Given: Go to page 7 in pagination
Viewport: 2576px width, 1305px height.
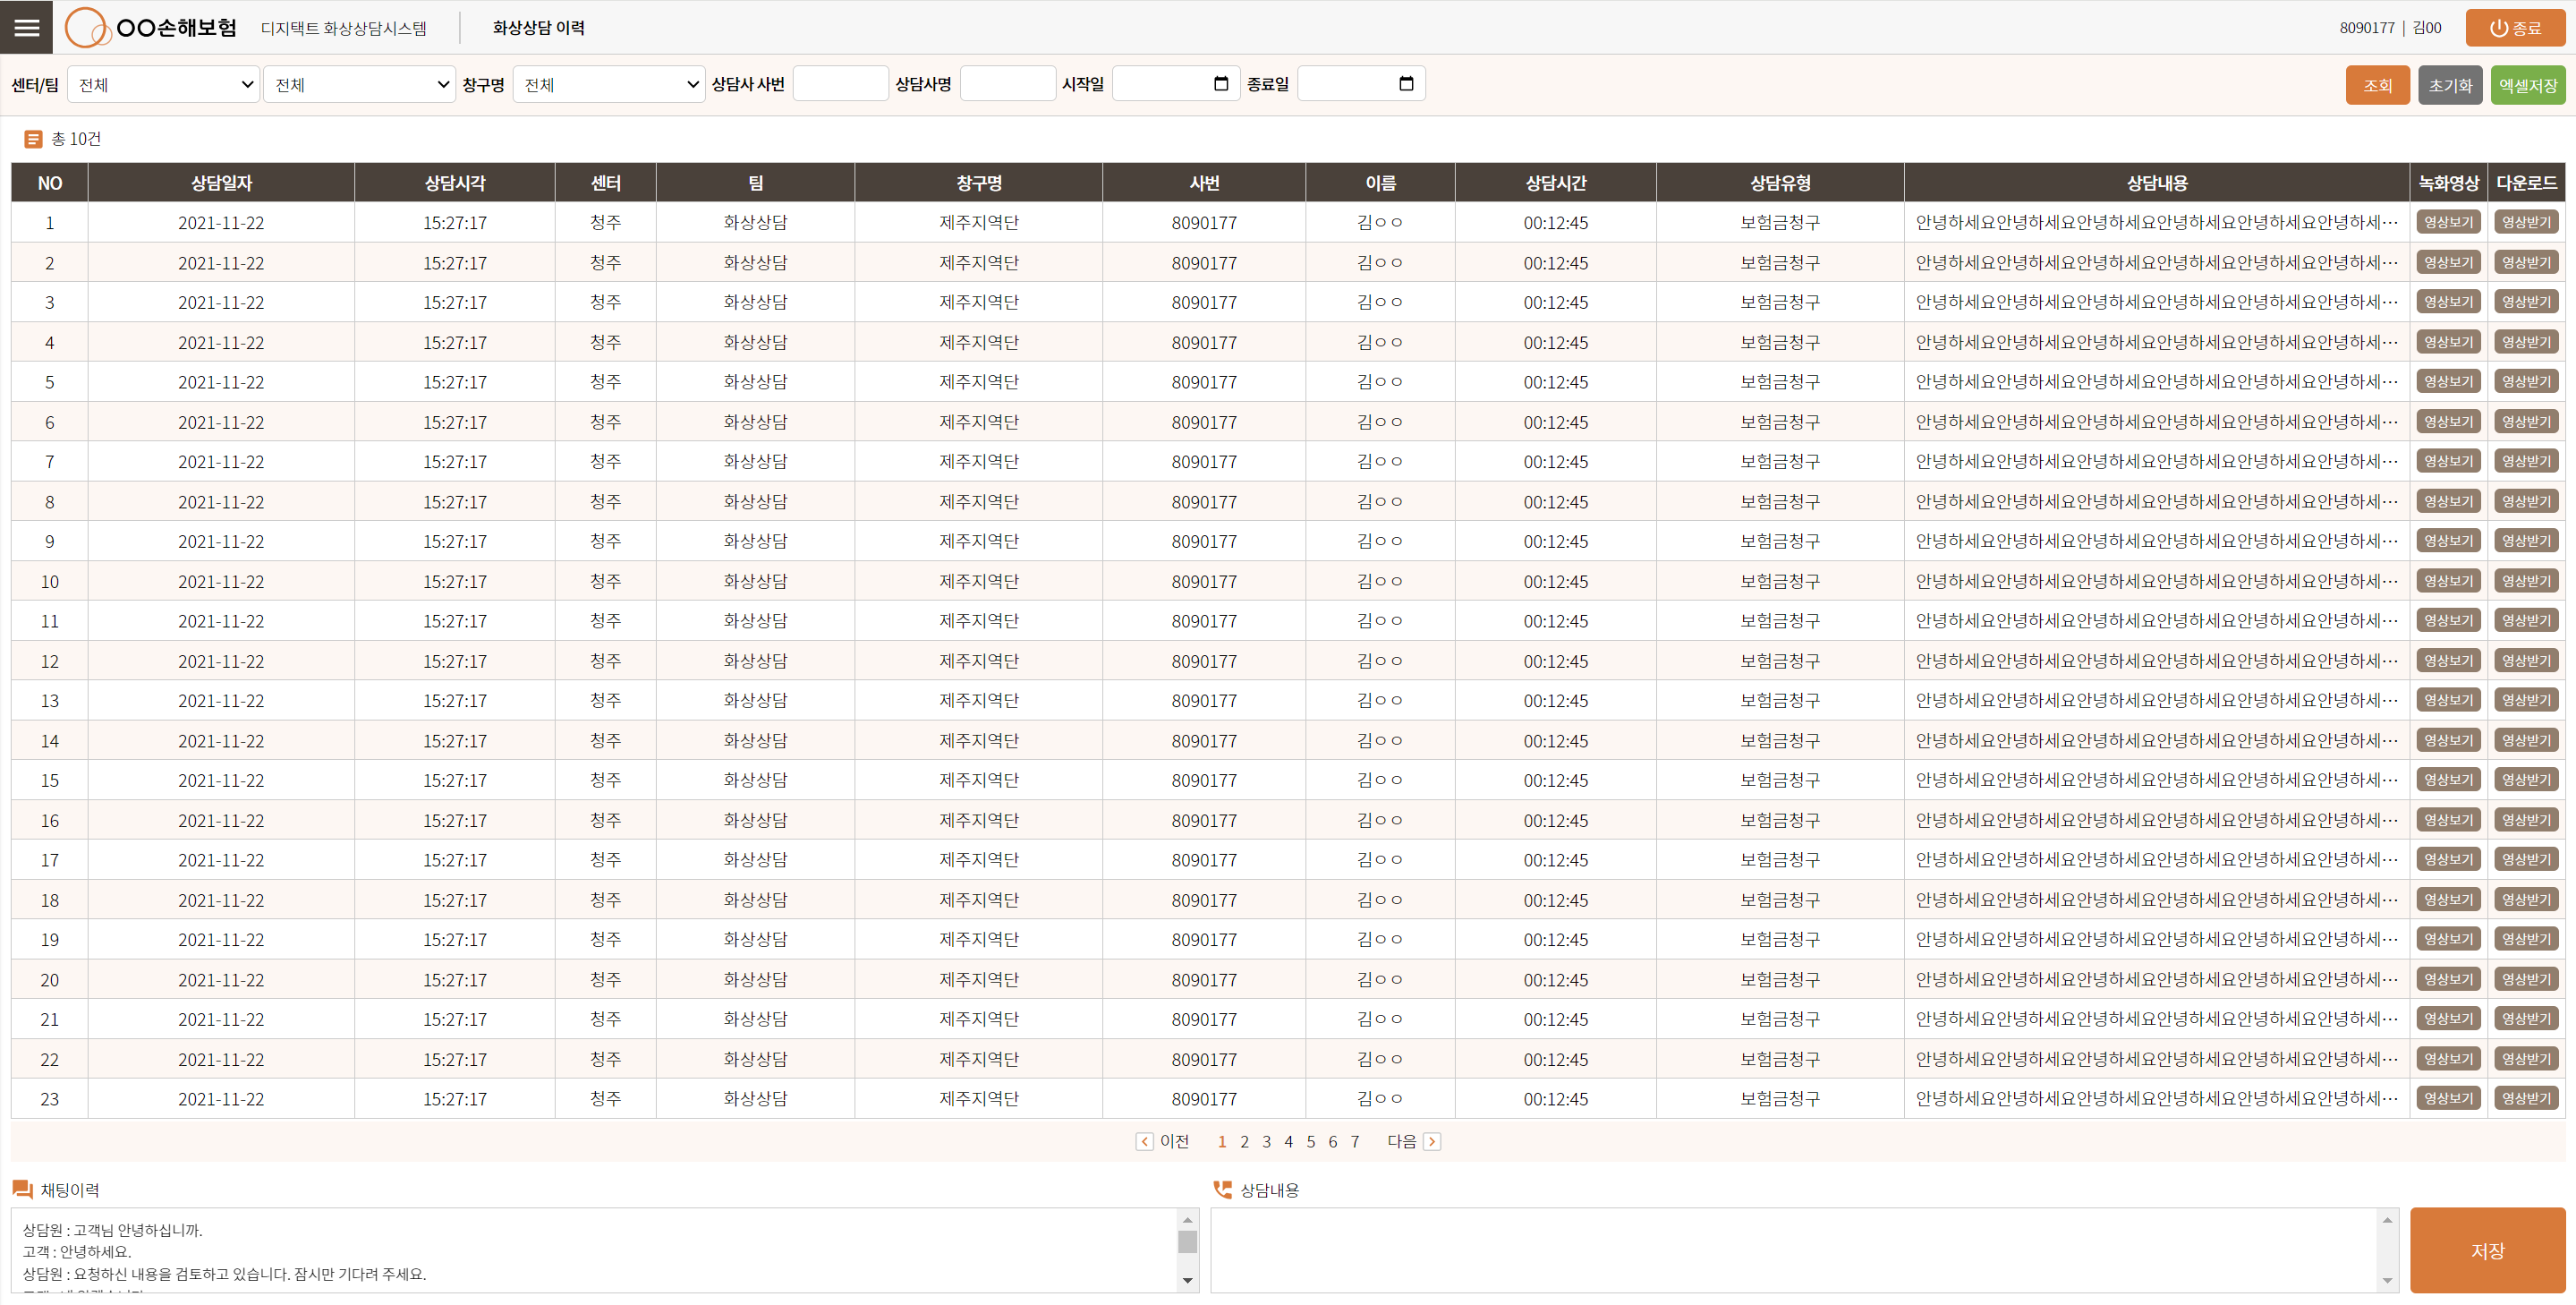Looking at the screenshot, I should point(1354,1141).
